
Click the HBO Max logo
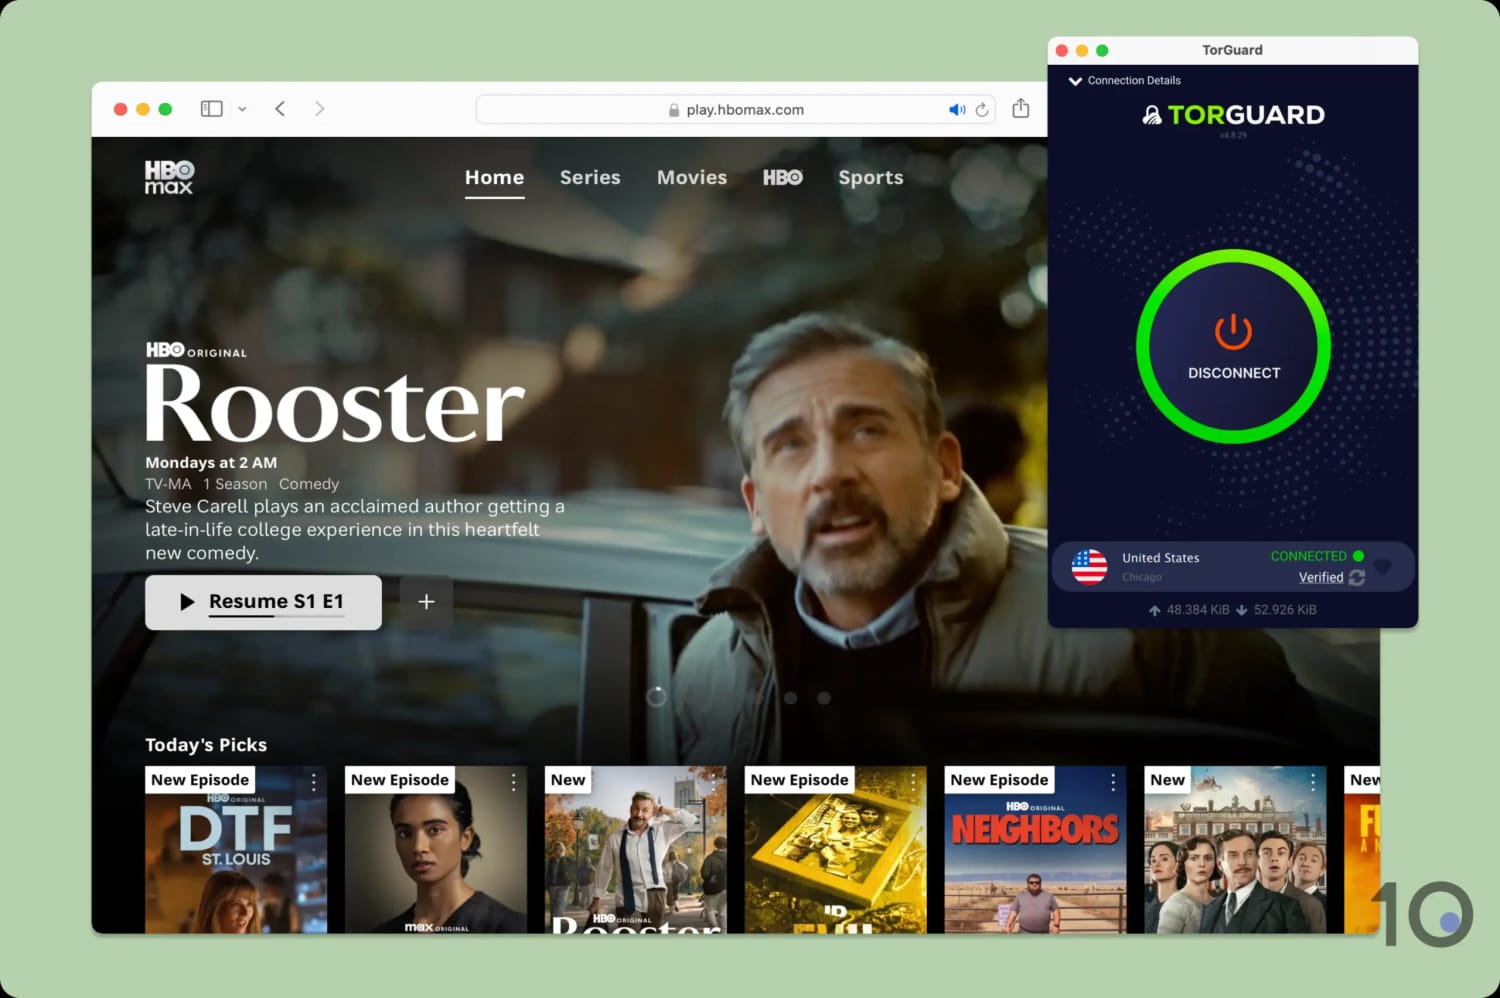click(167, 177)
